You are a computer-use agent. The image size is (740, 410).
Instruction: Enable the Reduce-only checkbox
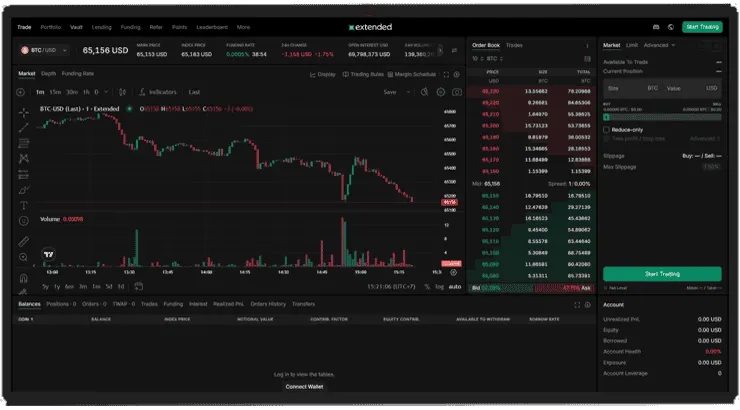point(606,130)
